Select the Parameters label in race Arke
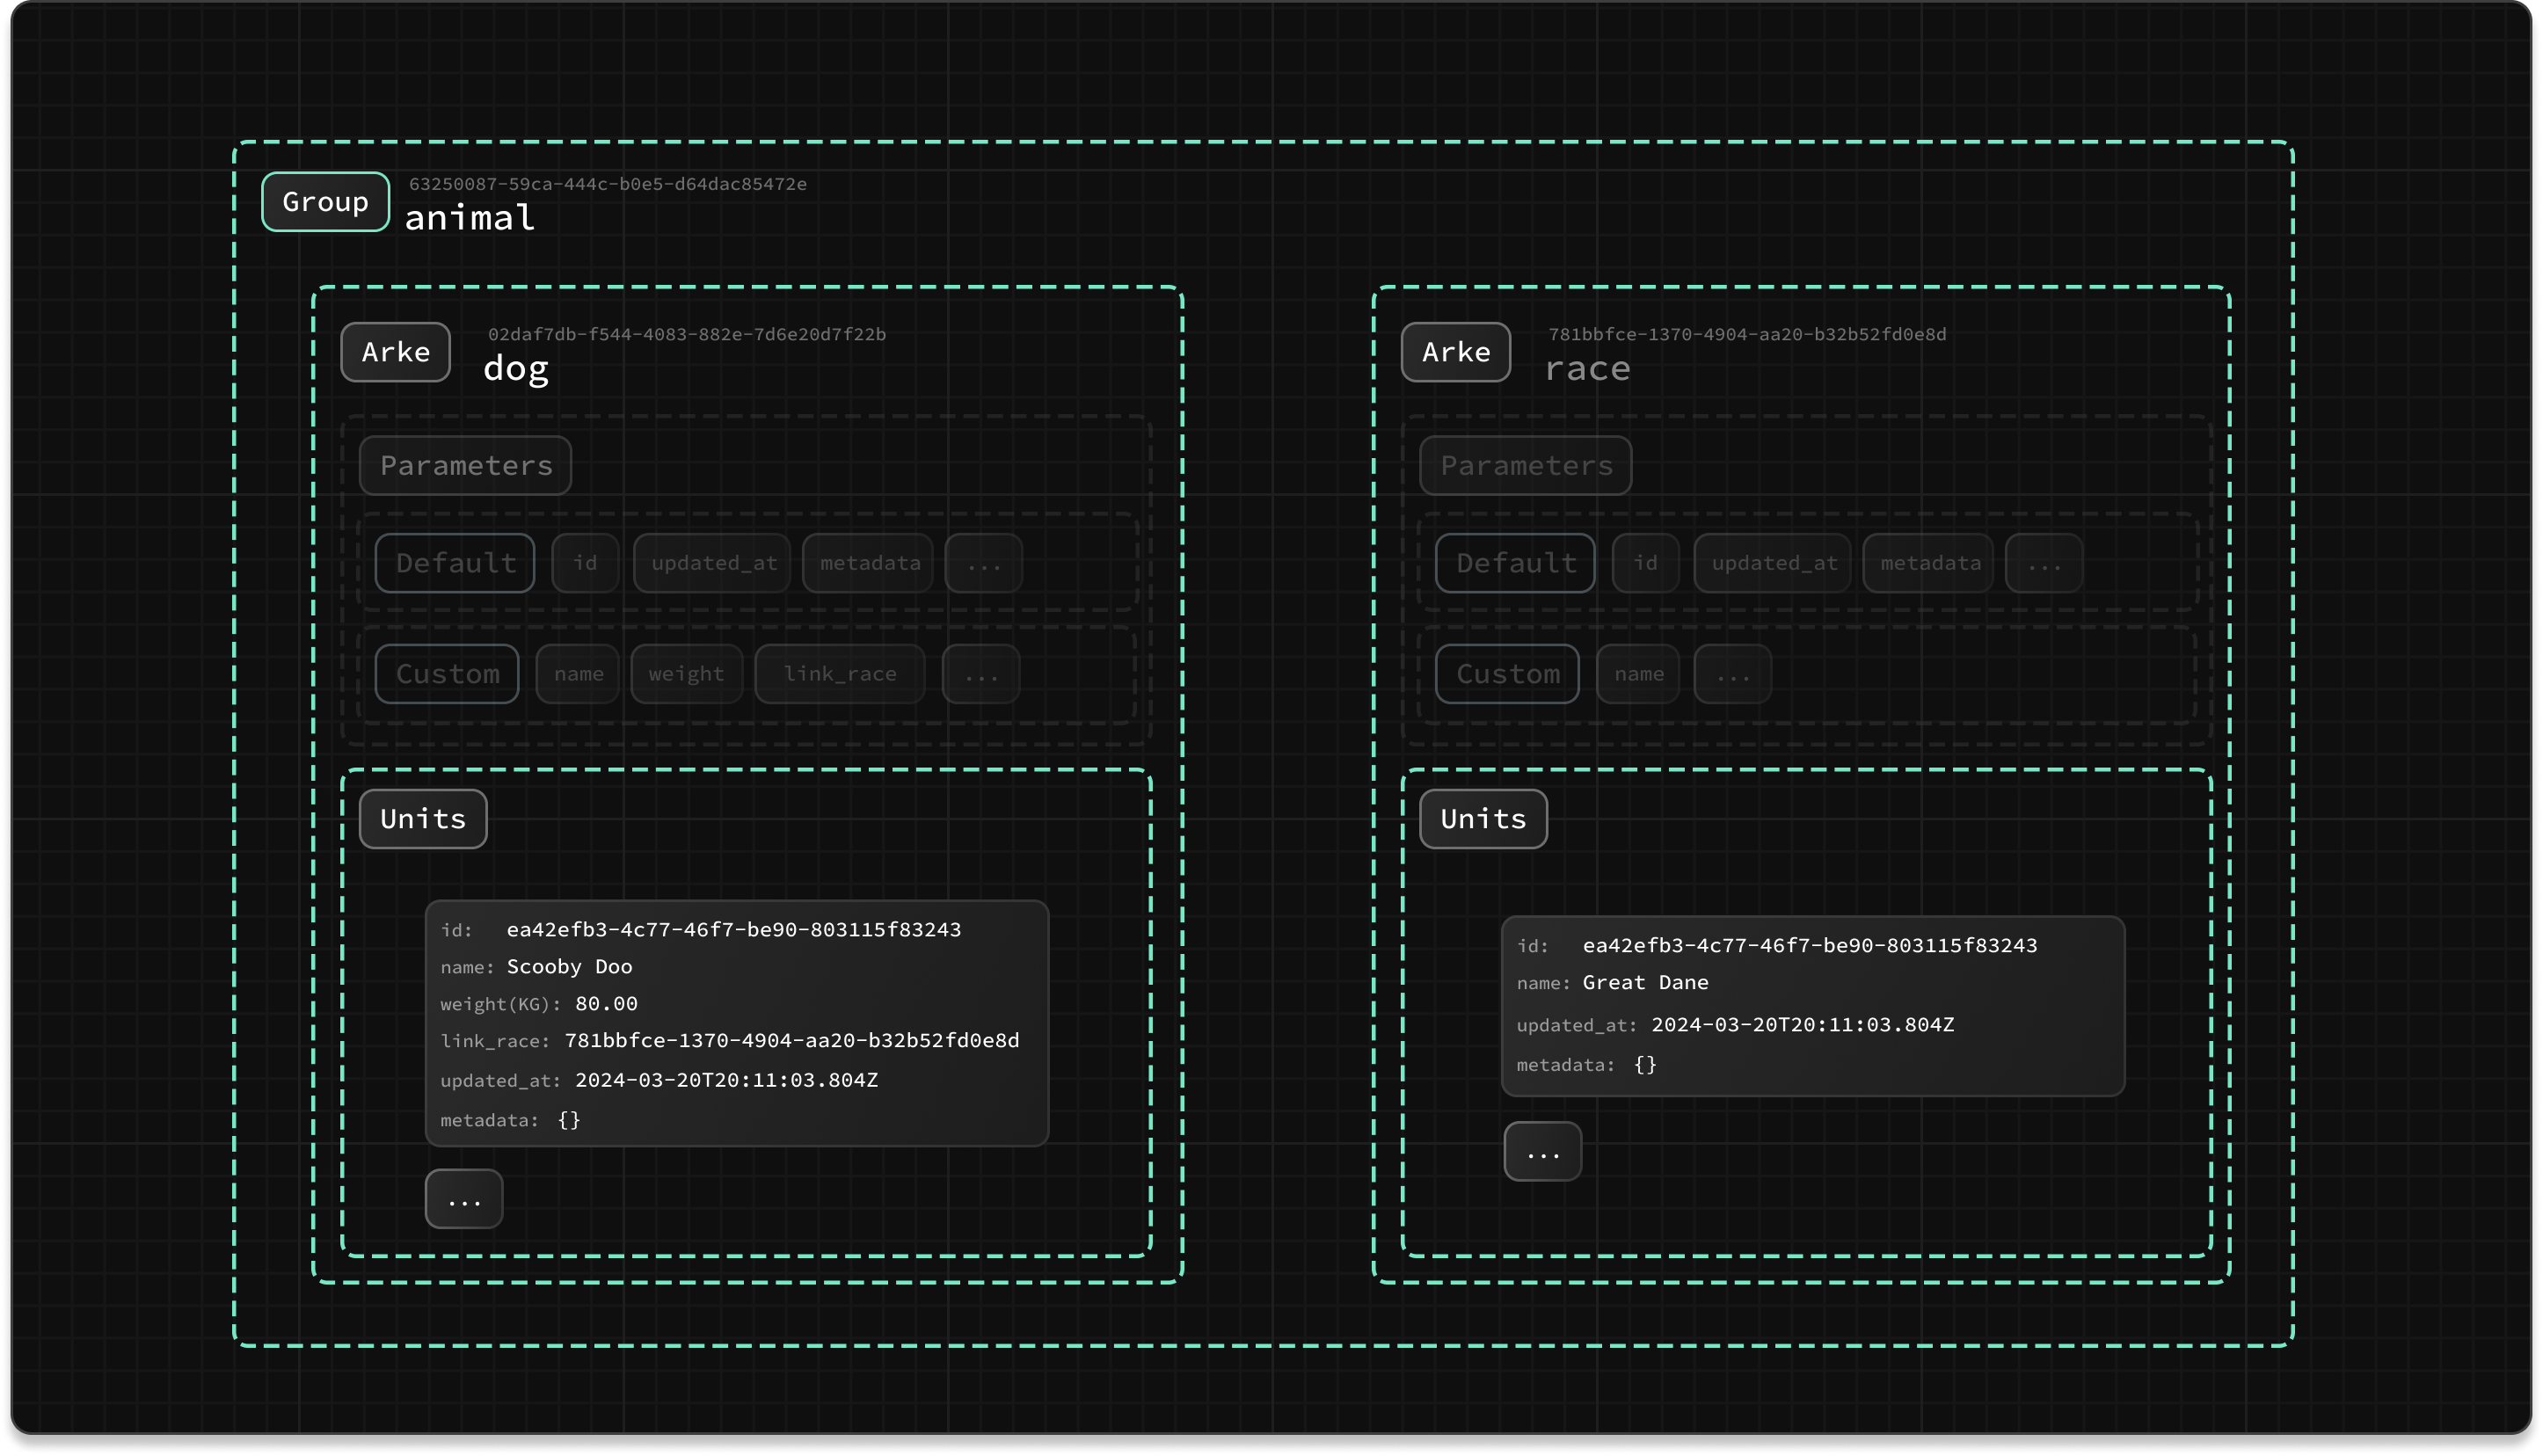 tap(1525, 466)
